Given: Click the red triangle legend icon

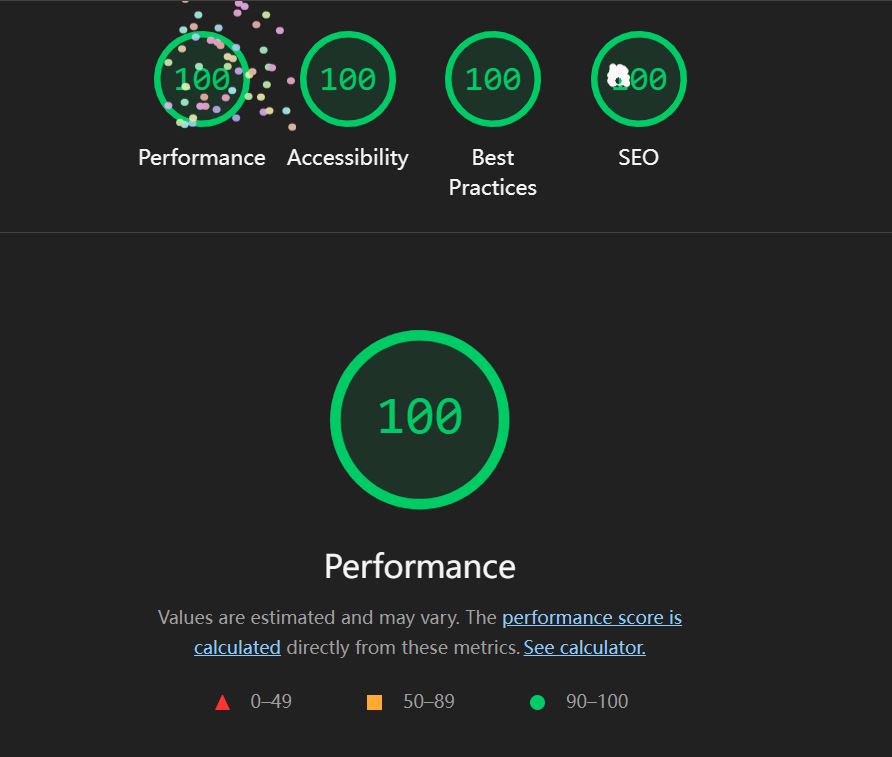Looking at the screenshot, I should (222, 702).
